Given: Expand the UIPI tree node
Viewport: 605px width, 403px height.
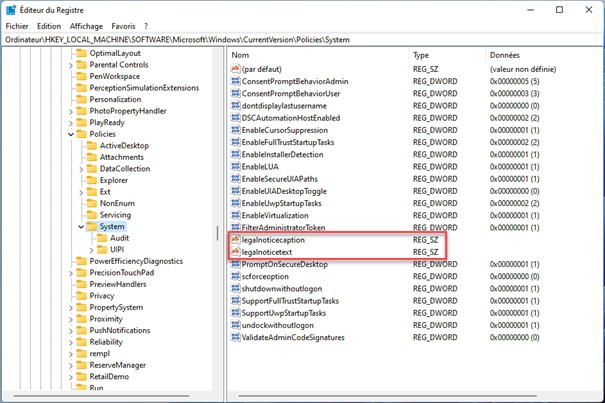Looking at the screenshot, I should coord(91,250).
